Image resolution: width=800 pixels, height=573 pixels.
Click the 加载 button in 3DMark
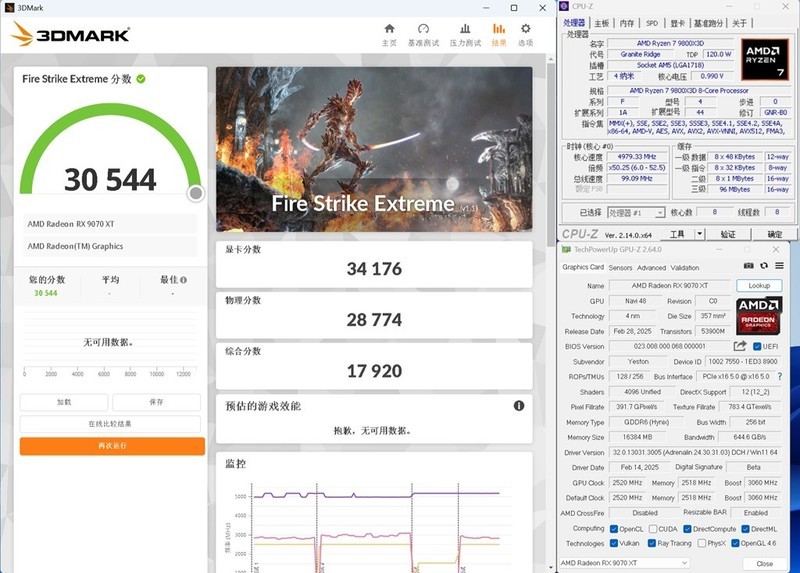[x=64, y=402]
